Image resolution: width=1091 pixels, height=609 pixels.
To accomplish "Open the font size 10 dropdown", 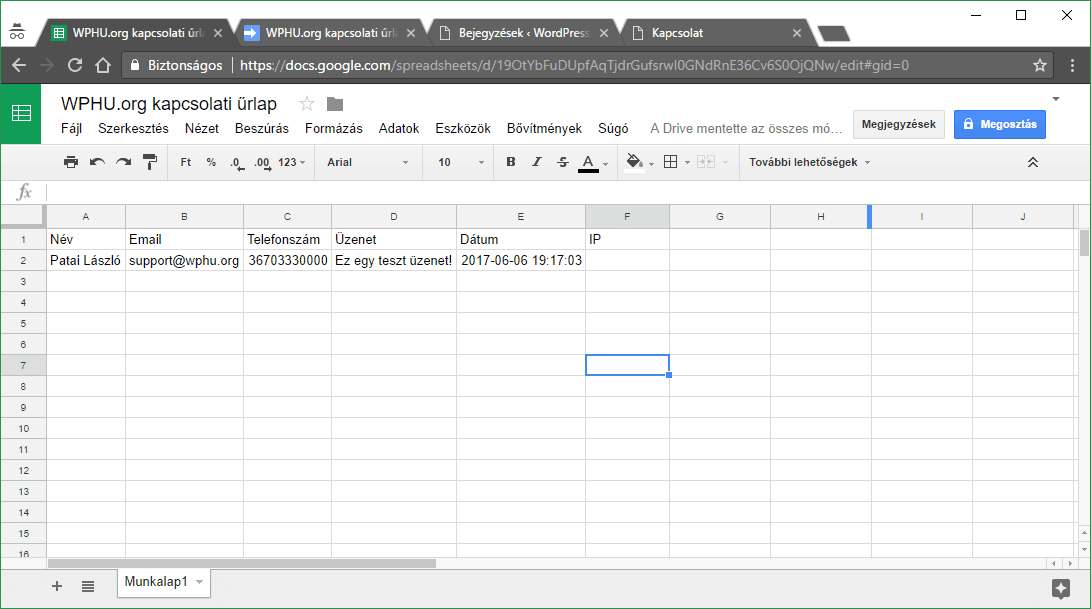I will 460,162.
